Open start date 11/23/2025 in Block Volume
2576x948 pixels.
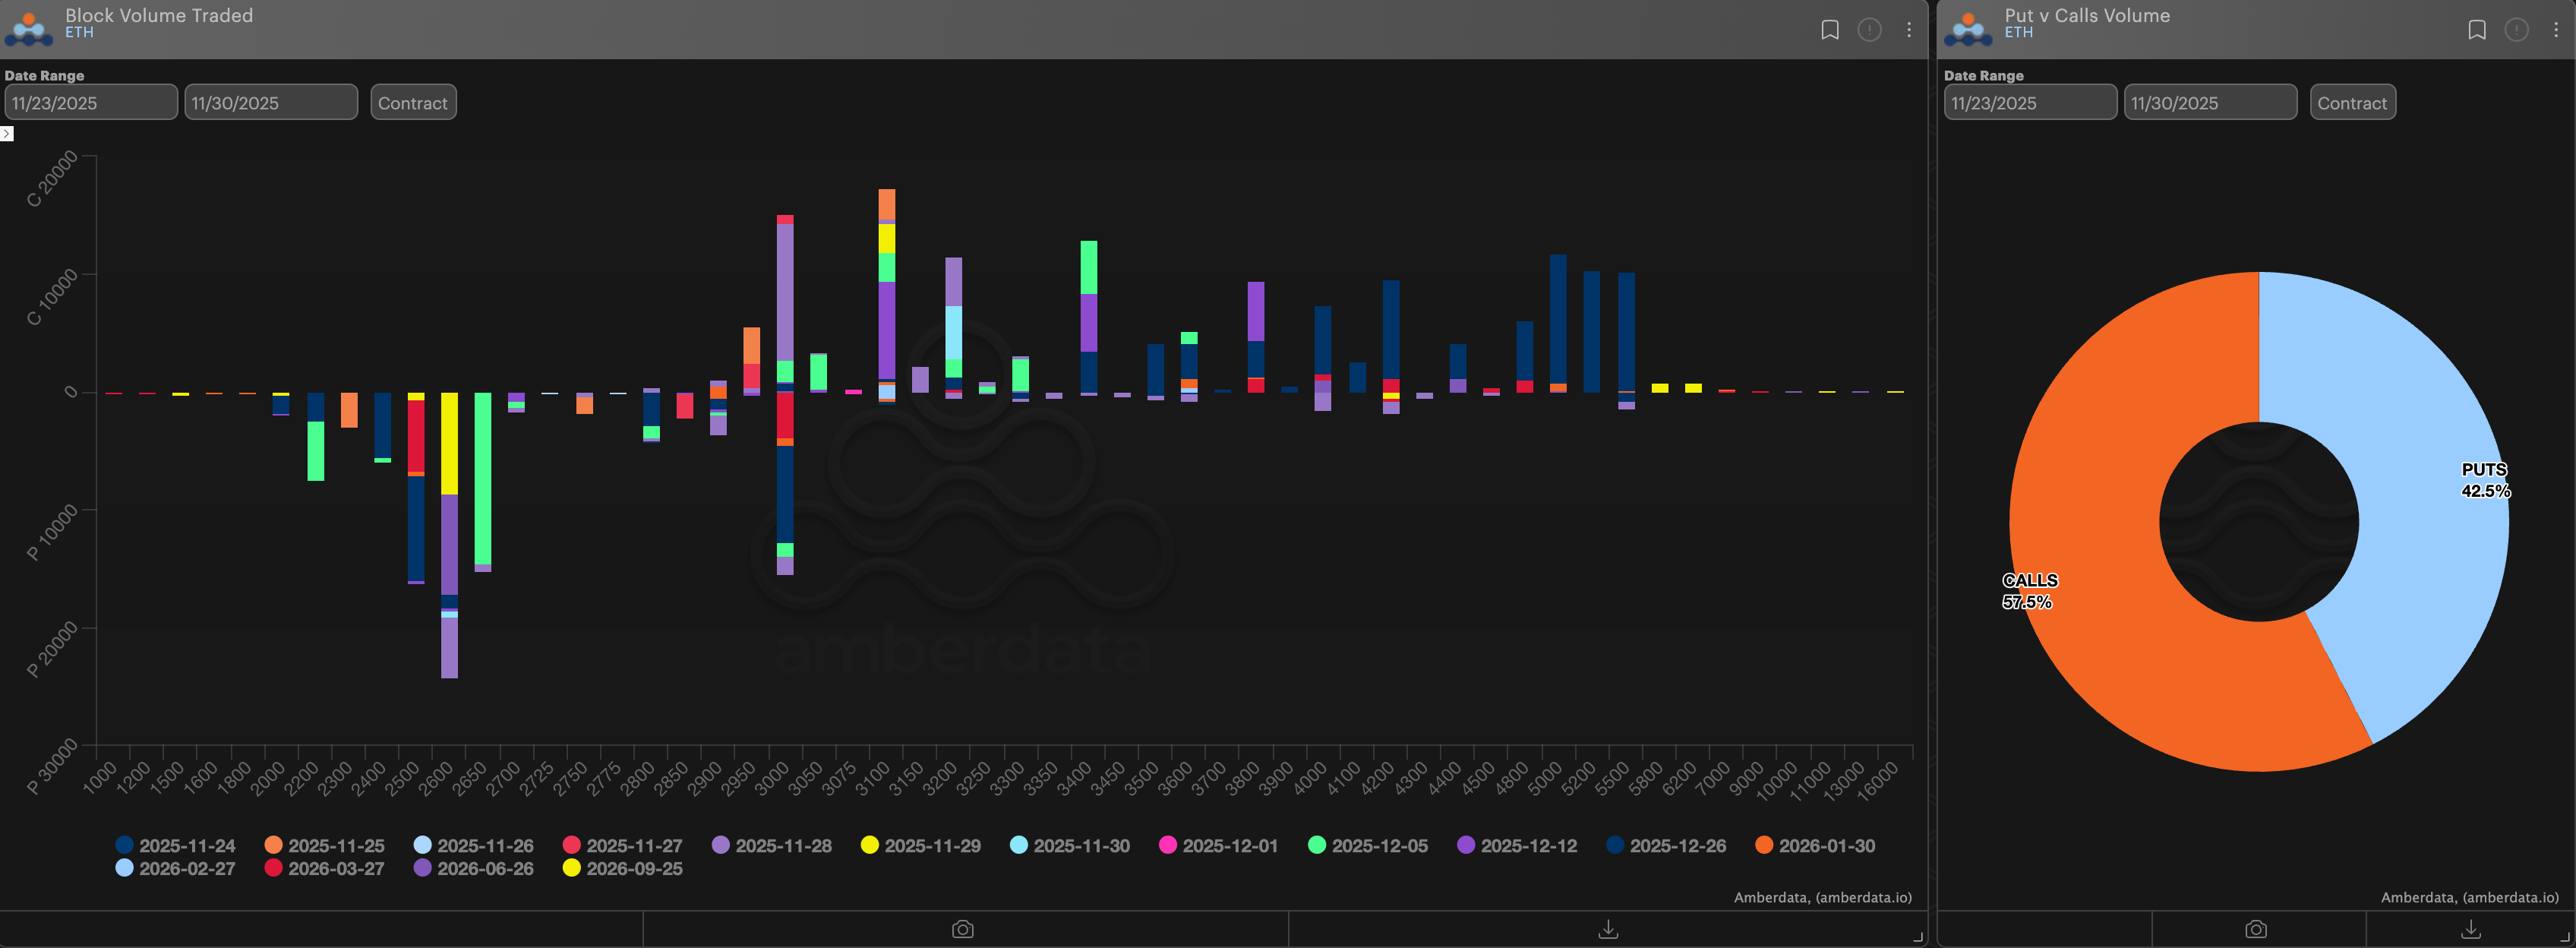point(90,102)
